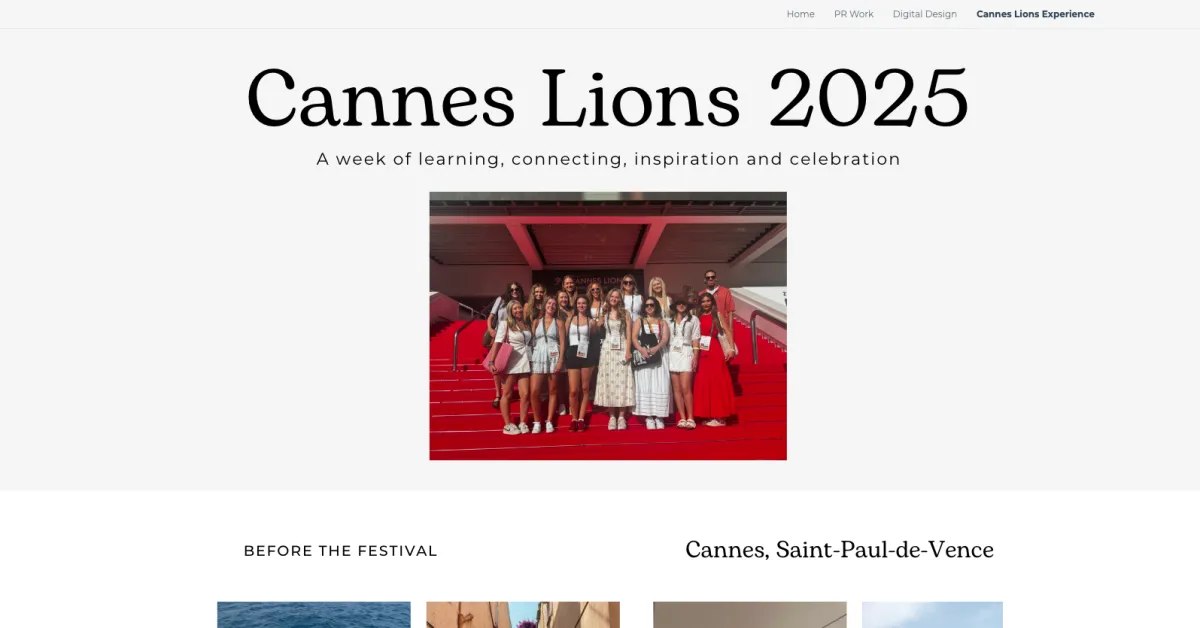Go to the PR Work page

coord(853,14)
